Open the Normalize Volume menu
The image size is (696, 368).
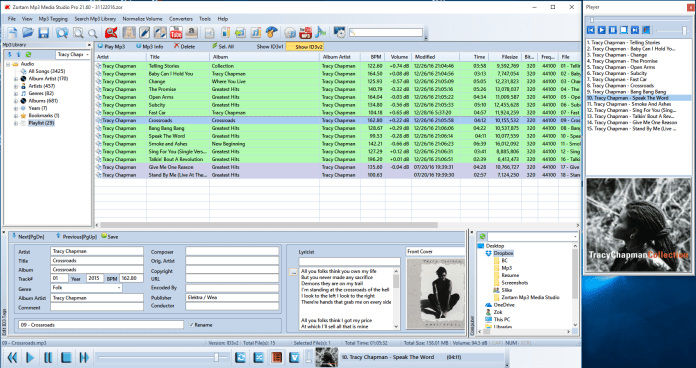[142, 19]
